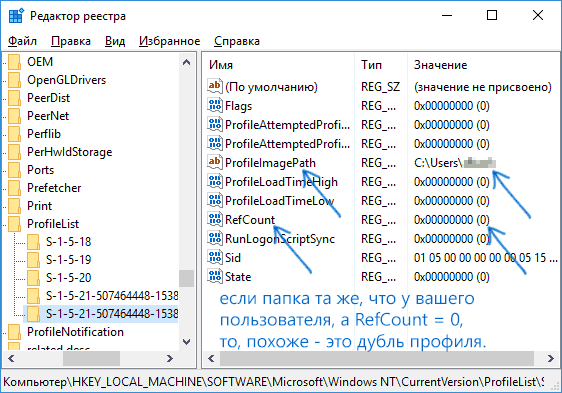Maximize the Registry Editor window

492,15
